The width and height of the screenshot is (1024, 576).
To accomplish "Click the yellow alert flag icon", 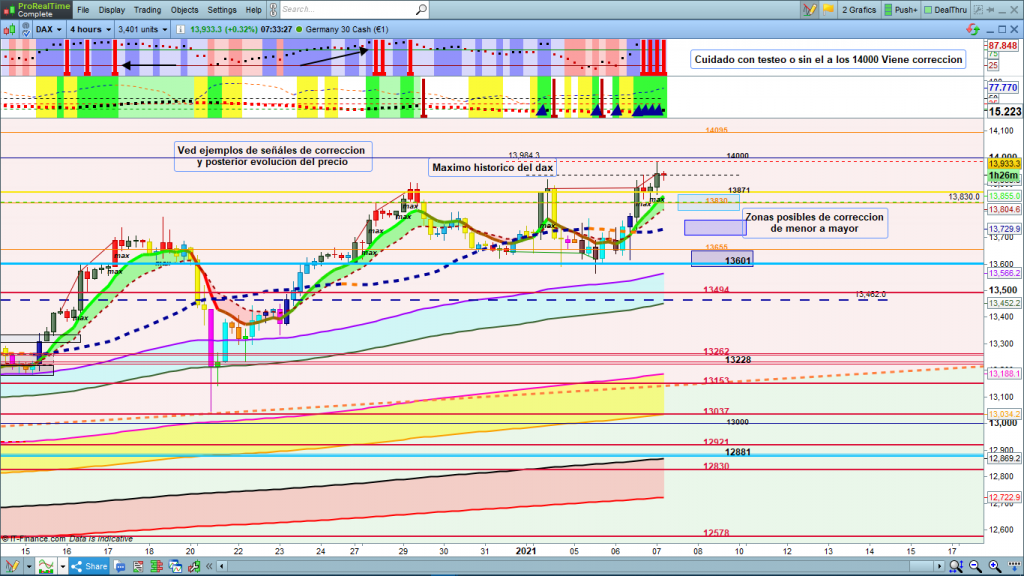I will point(826,10).
